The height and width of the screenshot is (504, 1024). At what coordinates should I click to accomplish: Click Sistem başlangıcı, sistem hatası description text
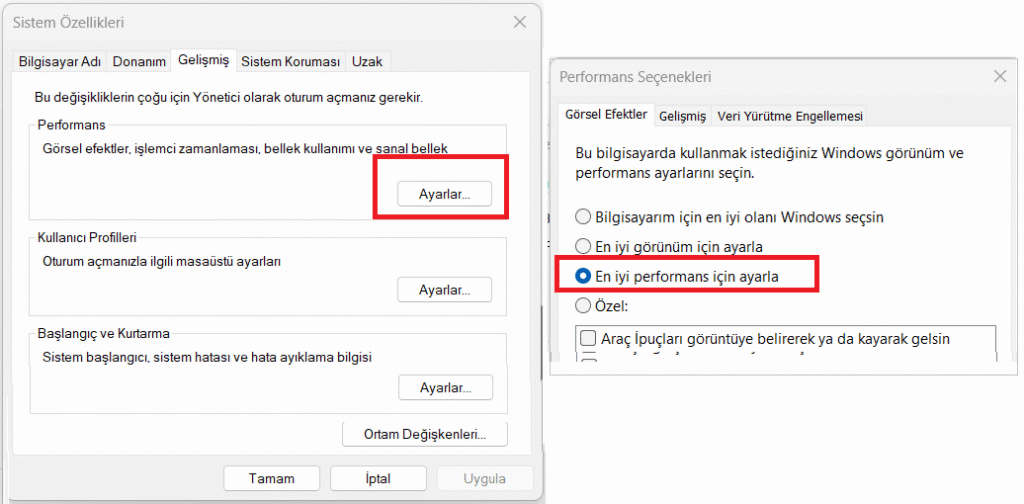click(x=207, y=358)
